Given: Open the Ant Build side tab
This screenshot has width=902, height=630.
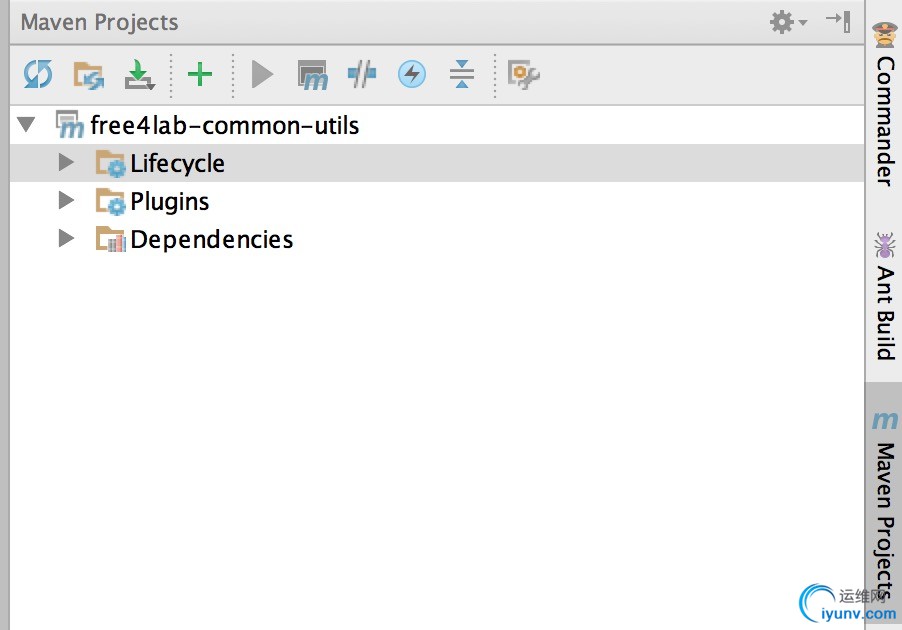Looking at the screenshot, I should pyautogui.click(x=885, y=296).
